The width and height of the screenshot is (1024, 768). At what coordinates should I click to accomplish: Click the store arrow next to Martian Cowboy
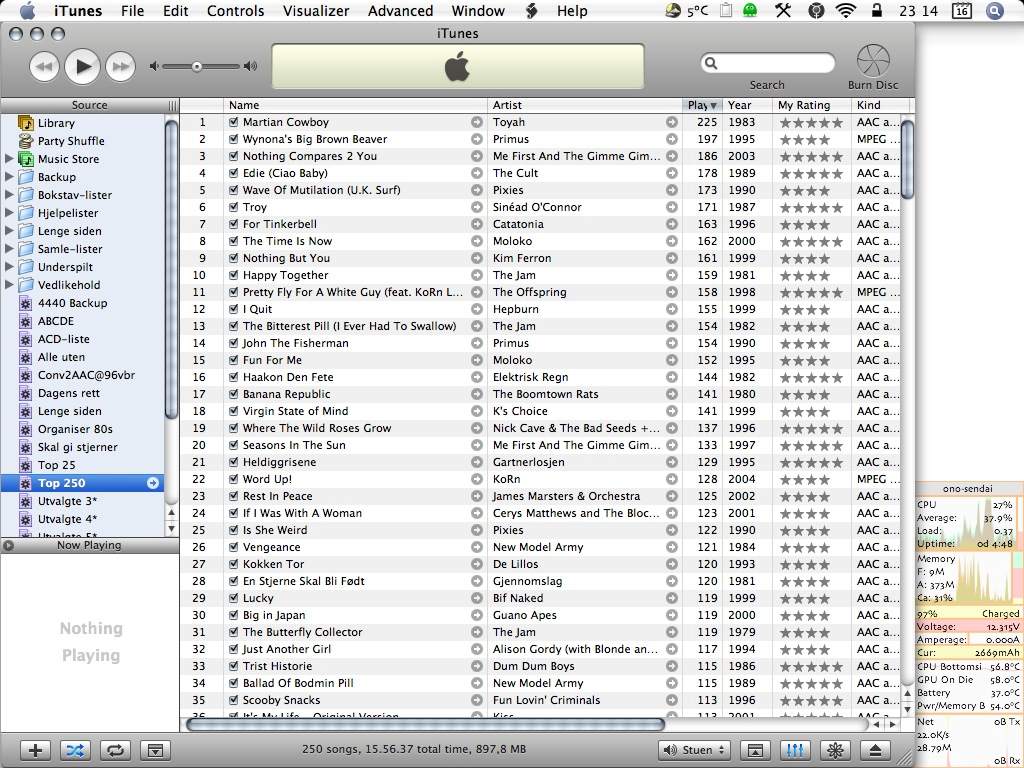point(477,122)
